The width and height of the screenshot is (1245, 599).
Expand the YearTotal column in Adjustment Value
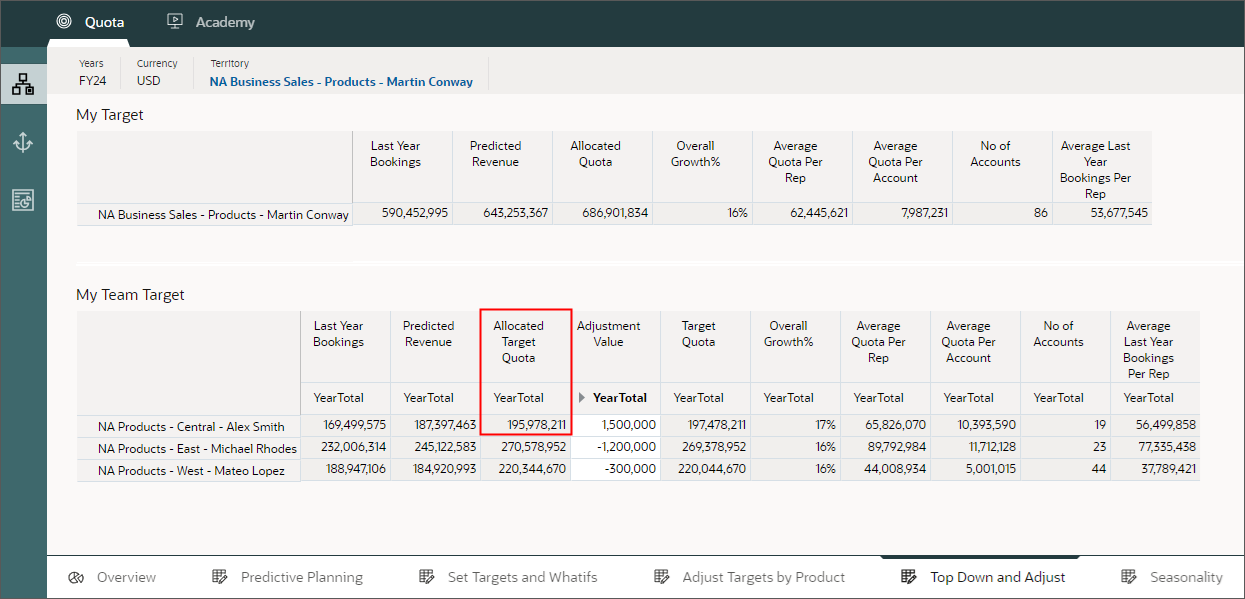579,397
